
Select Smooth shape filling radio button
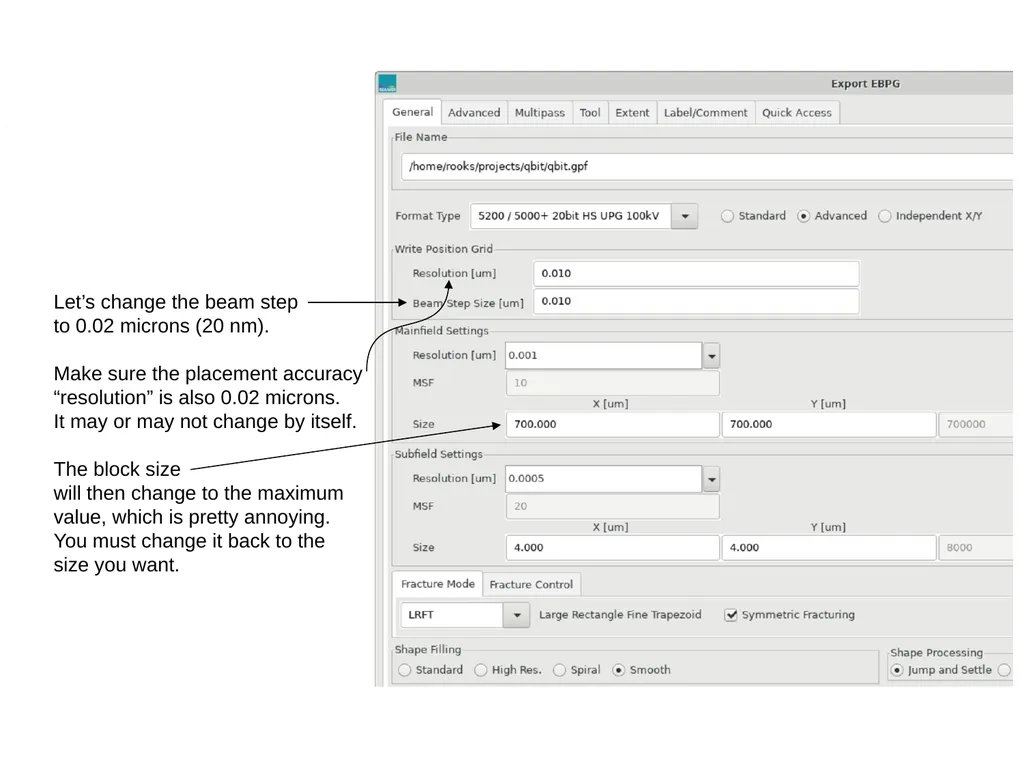[x=618, y=670]
